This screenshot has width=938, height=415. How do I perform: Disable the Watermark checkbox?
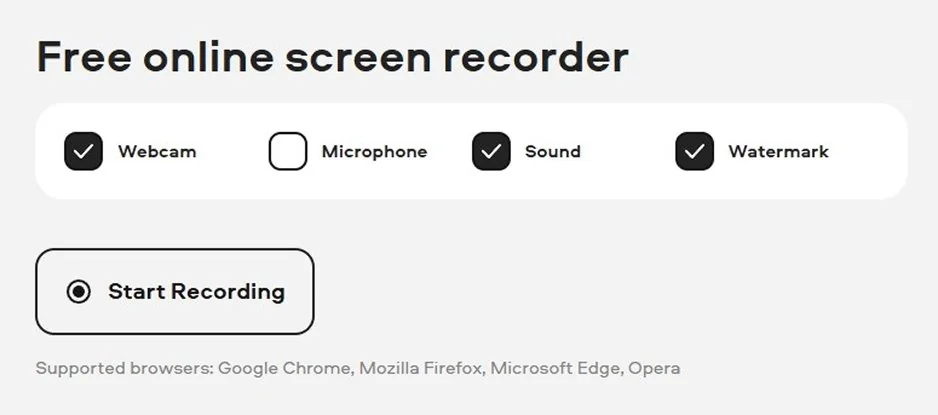694,152
